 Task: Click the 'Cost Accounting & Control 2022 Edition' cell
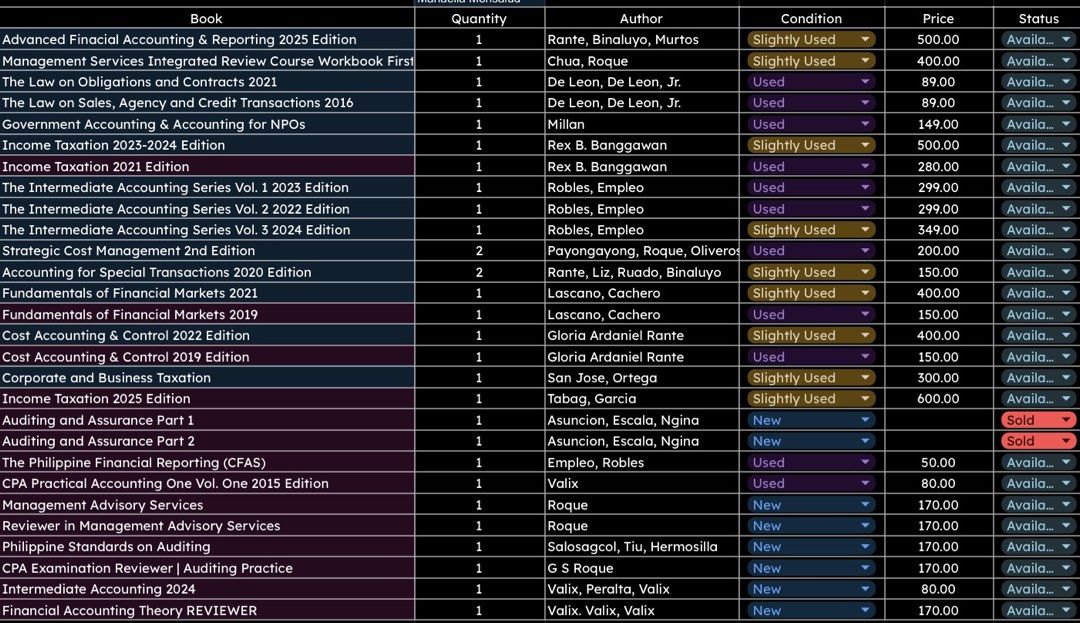(x=207, y=335)
